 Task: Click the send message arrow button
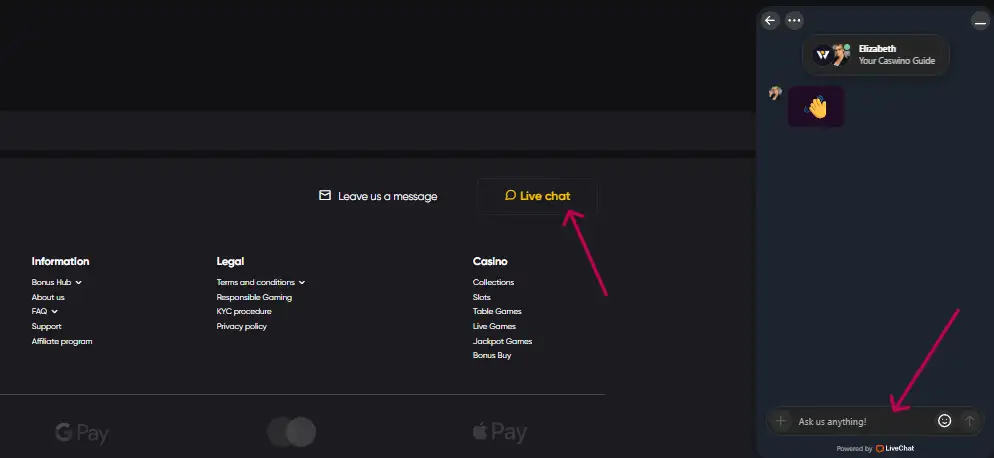969,421
